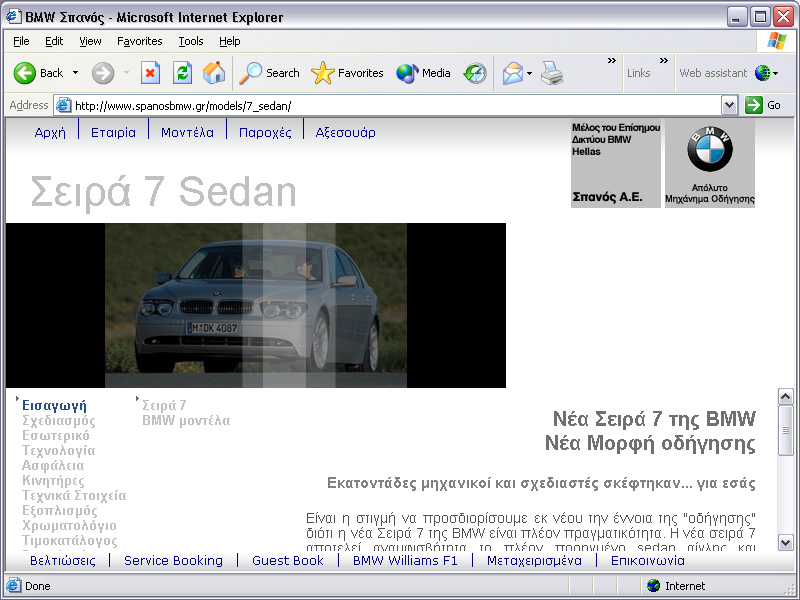This screenshot has width=800, height=600.
Task: Select Τεχνικά Στοιχεία in side menu
Action: 74,495
